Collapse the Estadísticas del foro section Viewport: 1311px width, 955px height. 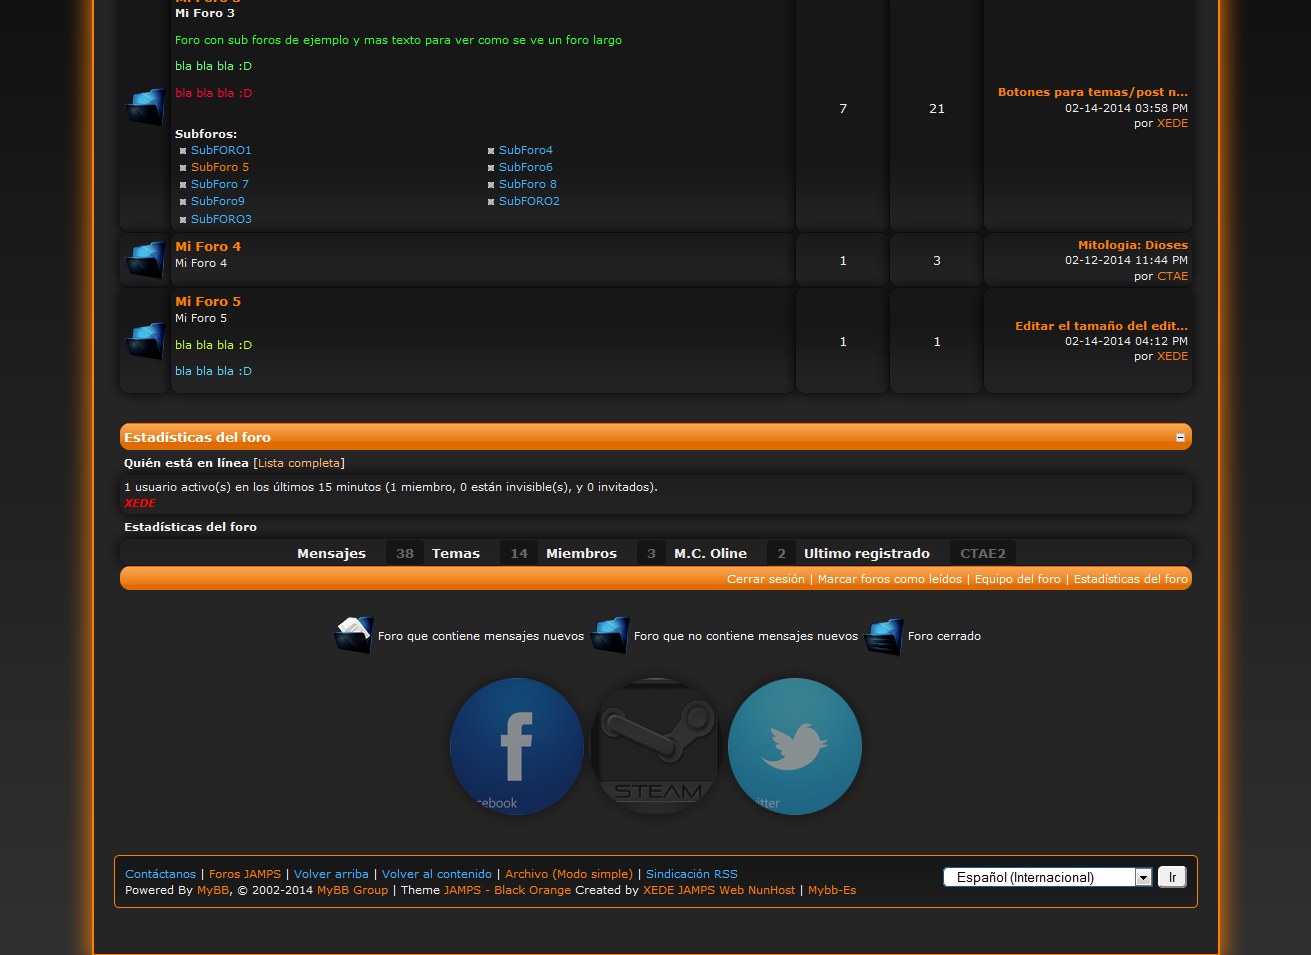[x=1180, y=437]
